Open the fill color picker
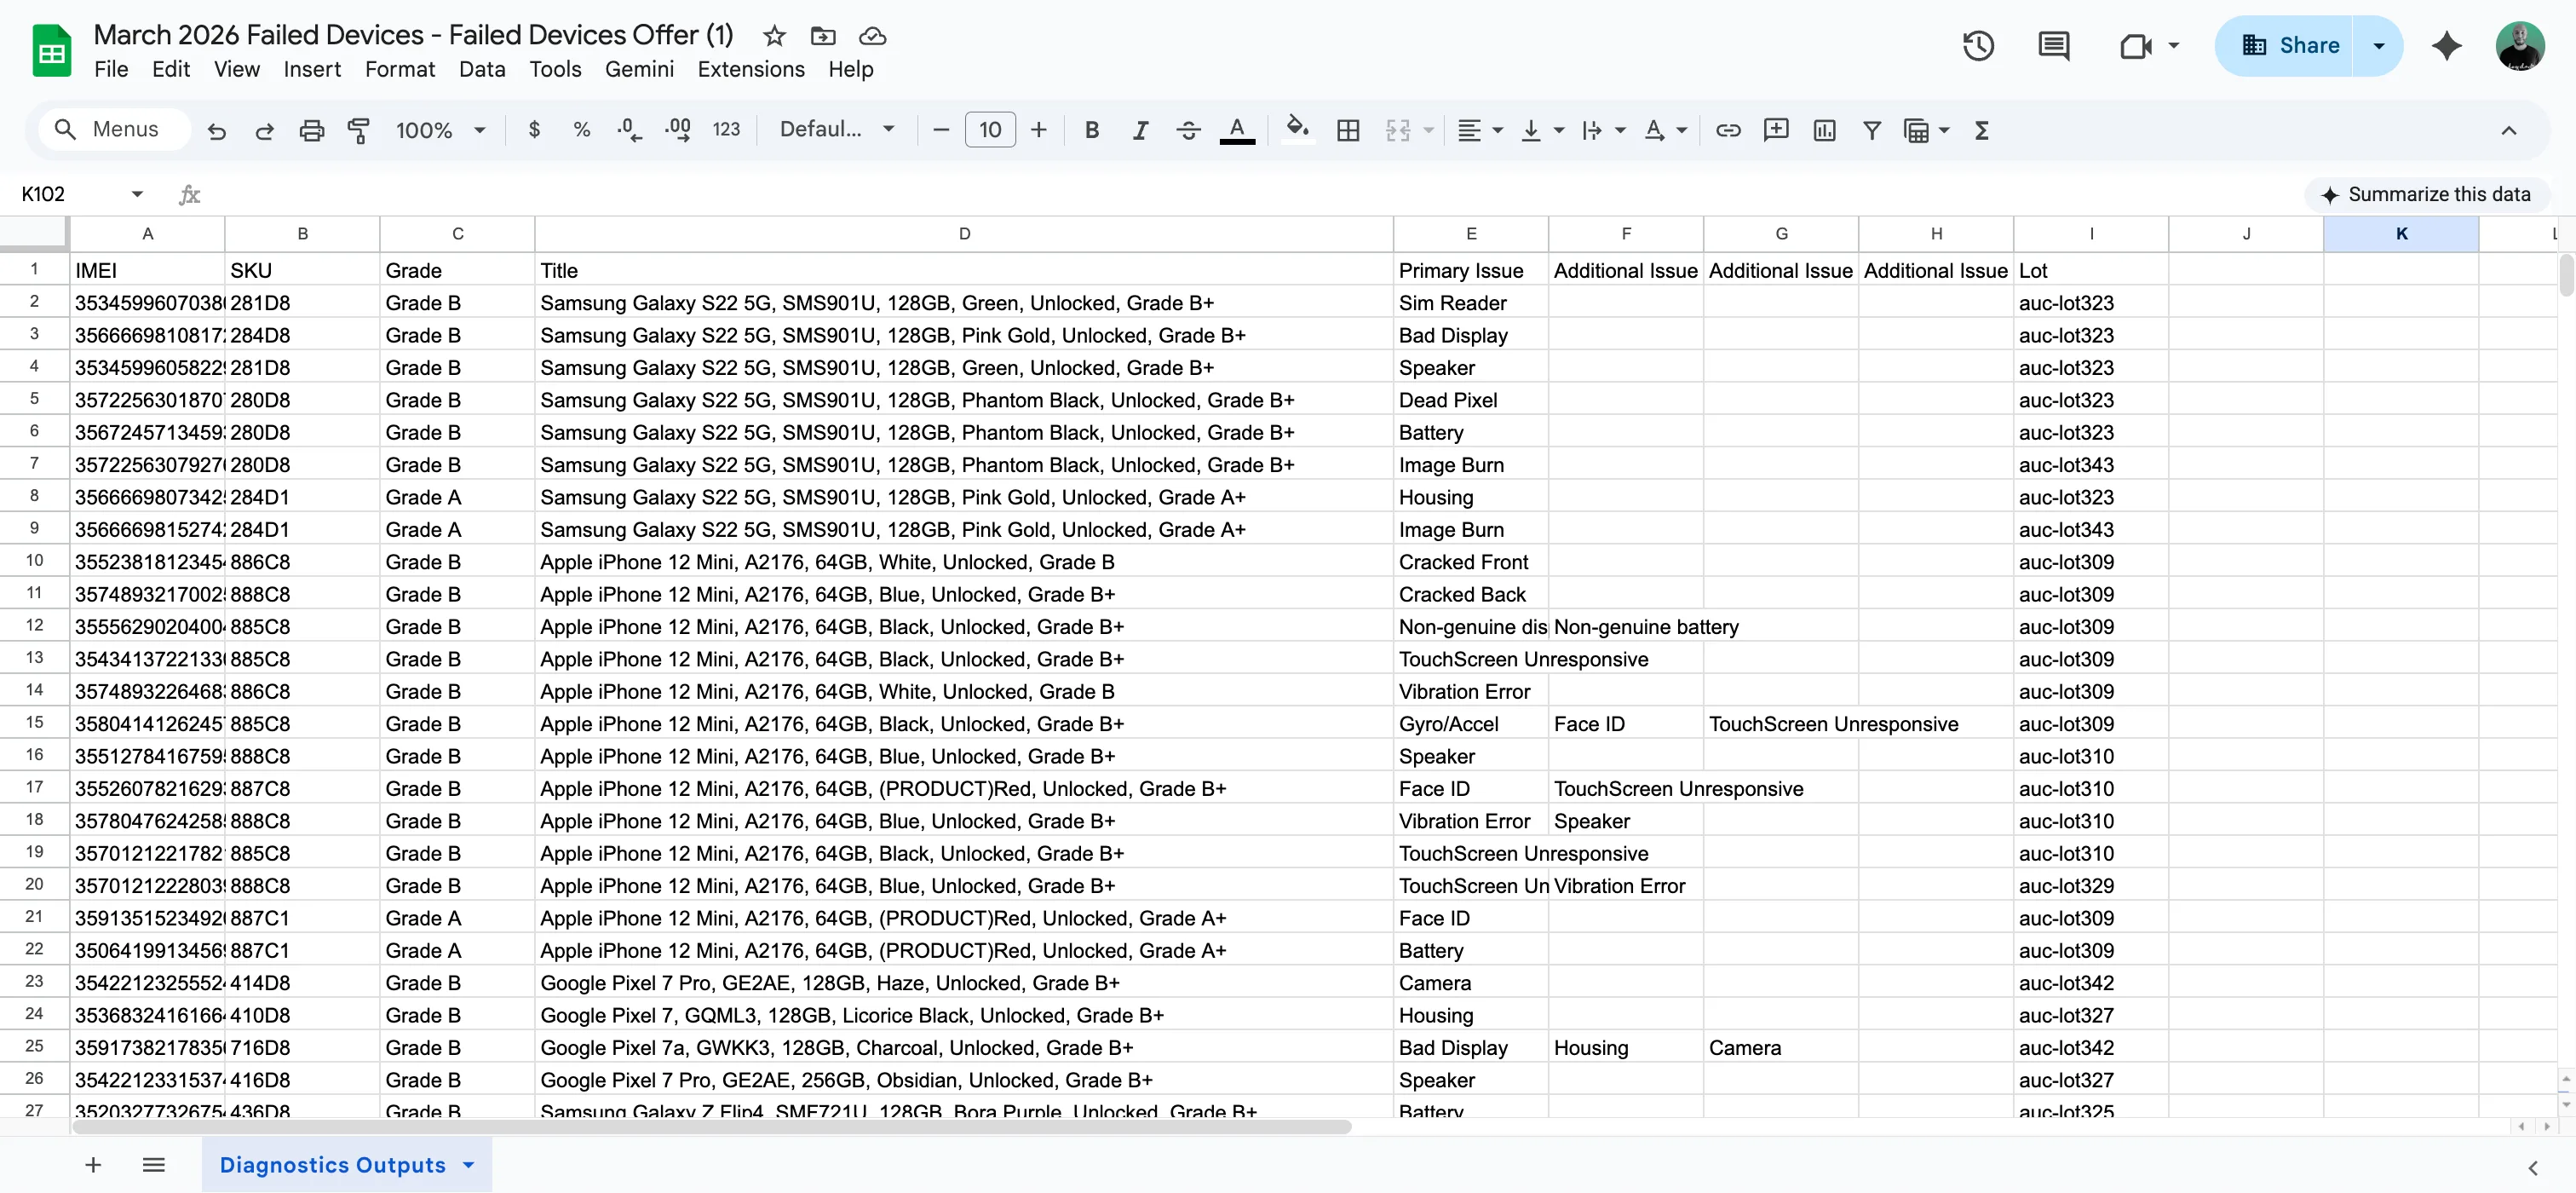 1297,130
